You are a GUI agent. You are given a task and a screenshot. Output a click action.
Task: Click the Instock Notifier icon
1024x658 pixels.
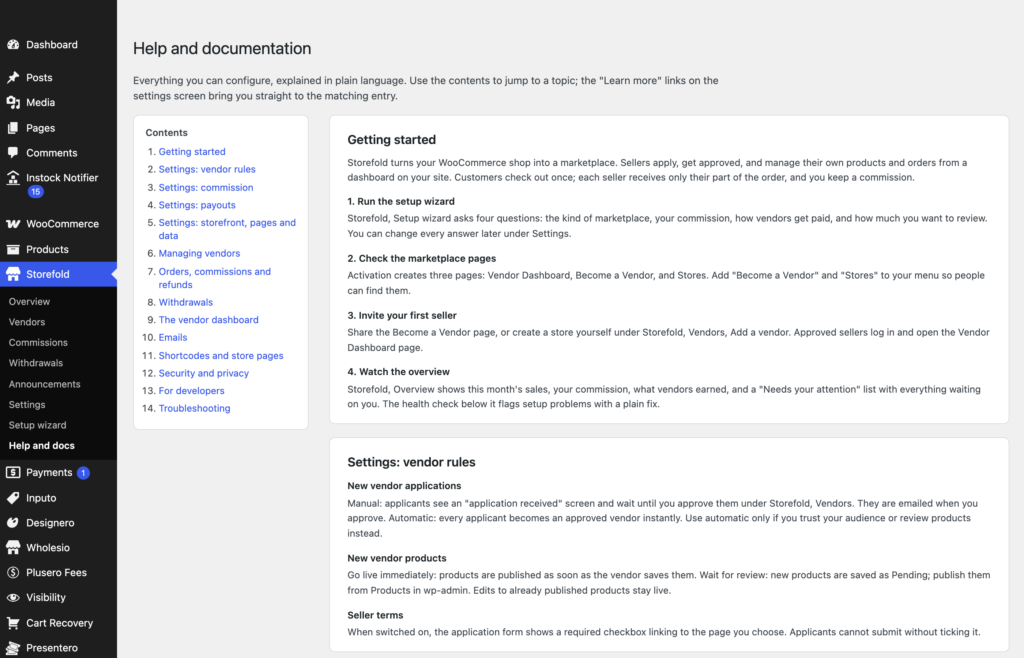click(x=13, y=178)
